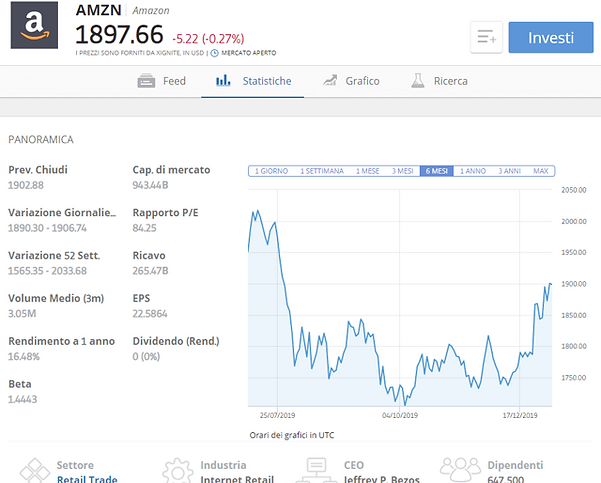Click the Ricavo value 265.47B

(150, 271)
